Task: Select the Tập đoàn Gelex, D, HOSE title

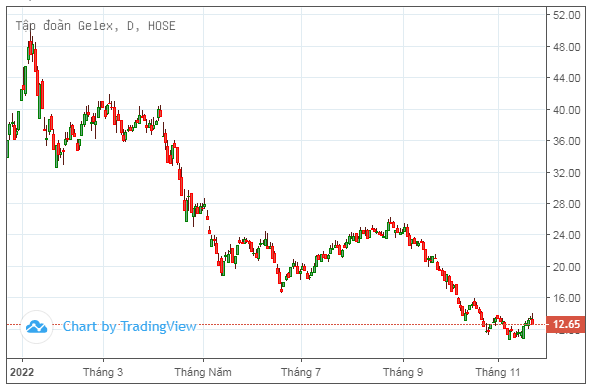Action: click(96, 26)
